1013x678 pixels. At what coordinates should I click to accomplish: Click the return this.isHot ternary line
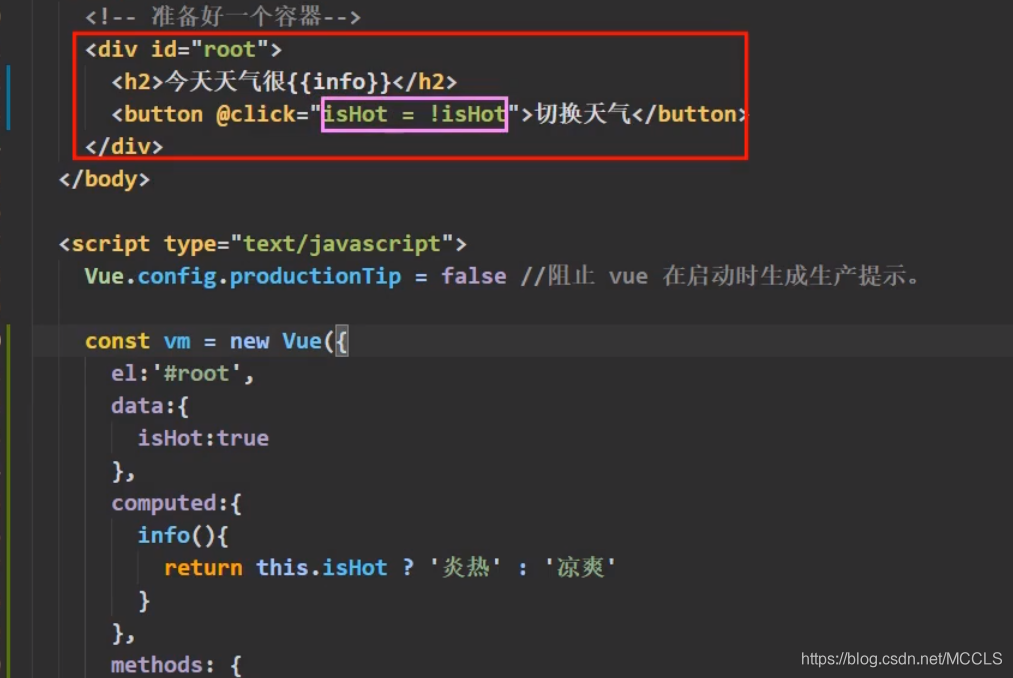(390, 567)
